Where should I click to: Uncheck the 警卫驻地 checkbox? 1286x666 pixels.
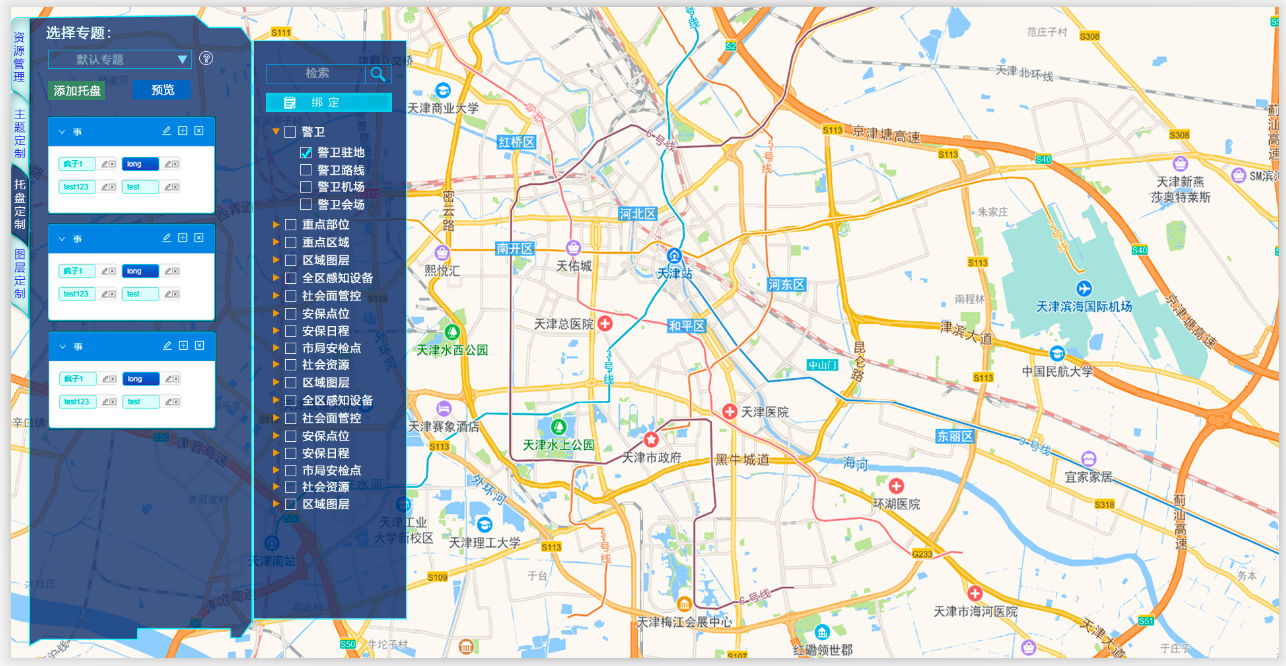(306, 153)
